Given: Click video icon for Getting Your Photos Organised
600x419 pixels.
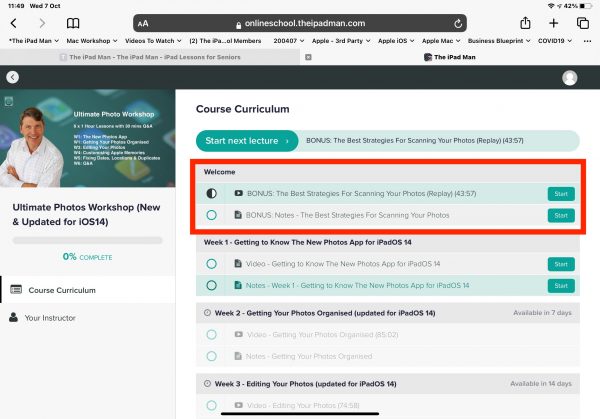Looking at the screenshot, I should click(x=238, y=334).
